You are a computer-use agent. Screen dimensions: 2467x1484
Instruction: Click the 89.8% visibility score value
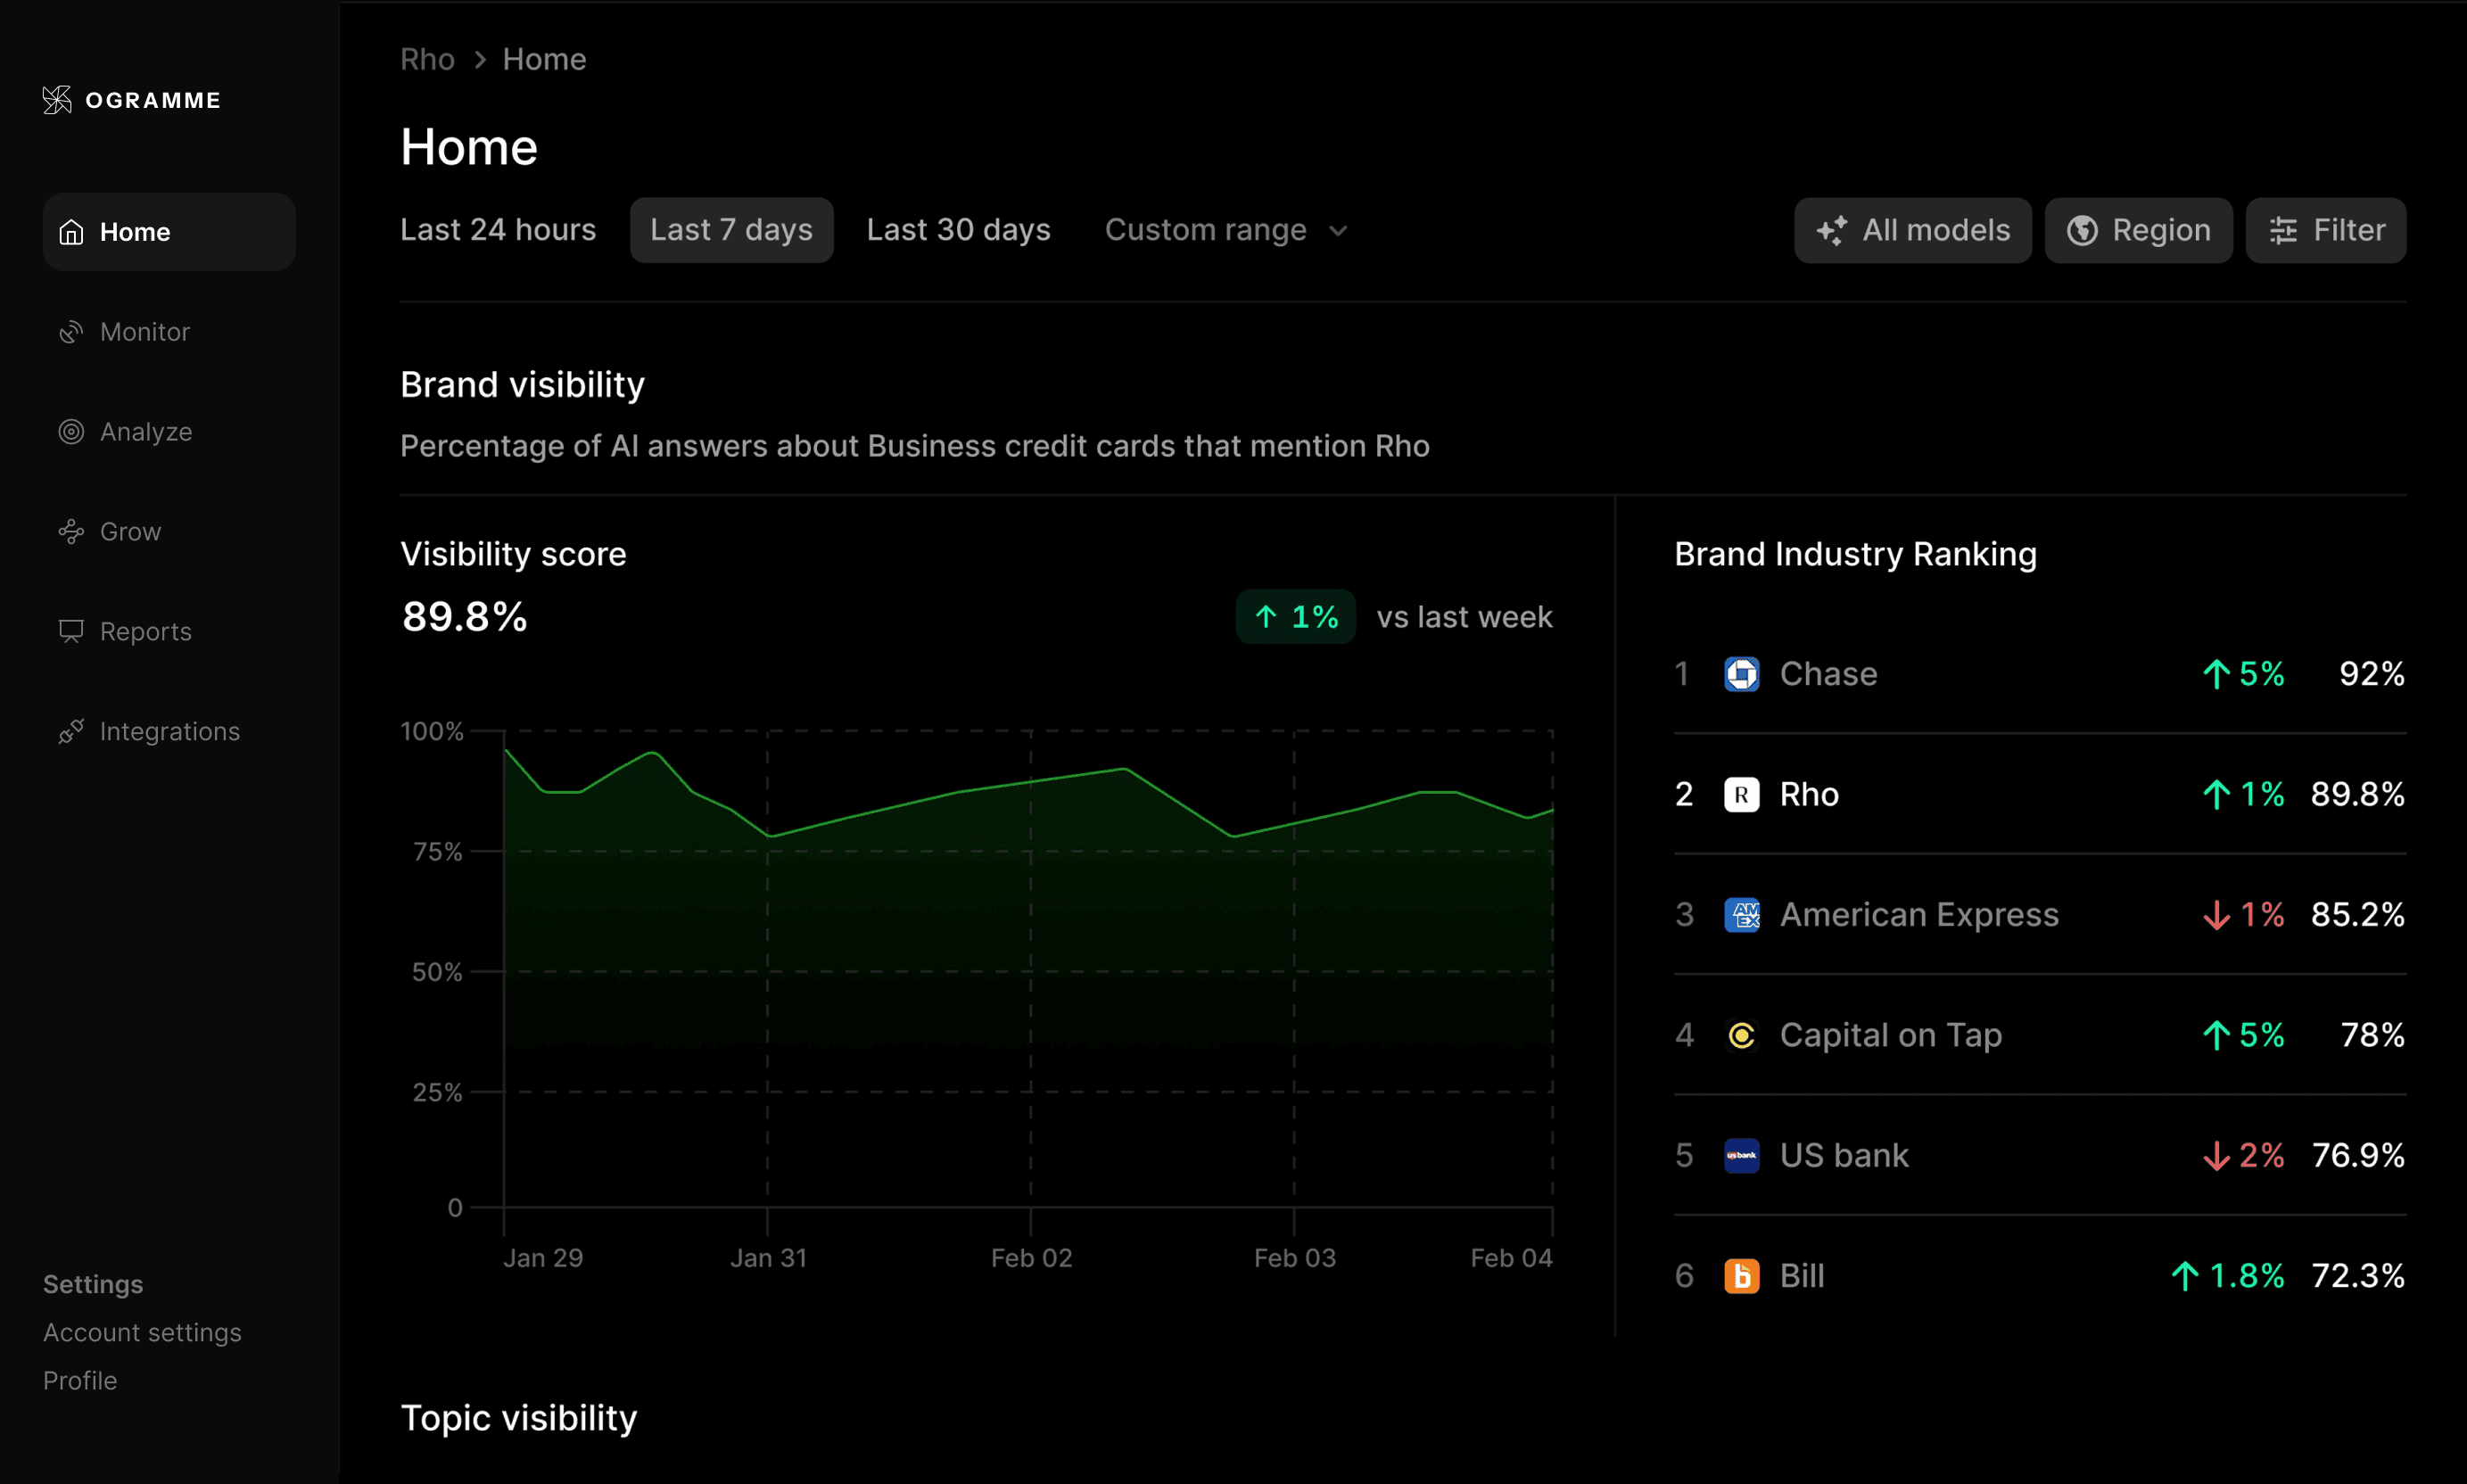click(x=464, y=617)
